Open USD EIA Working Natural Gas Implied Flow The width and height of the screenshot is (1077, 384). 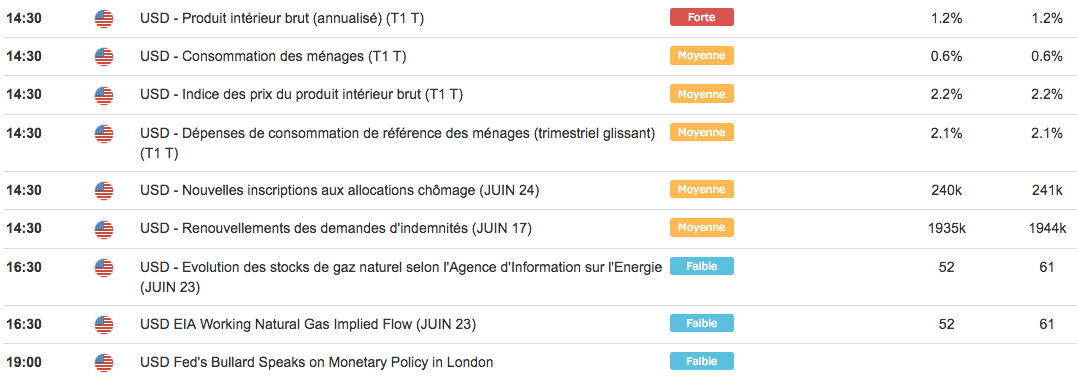tap(308, 325)
